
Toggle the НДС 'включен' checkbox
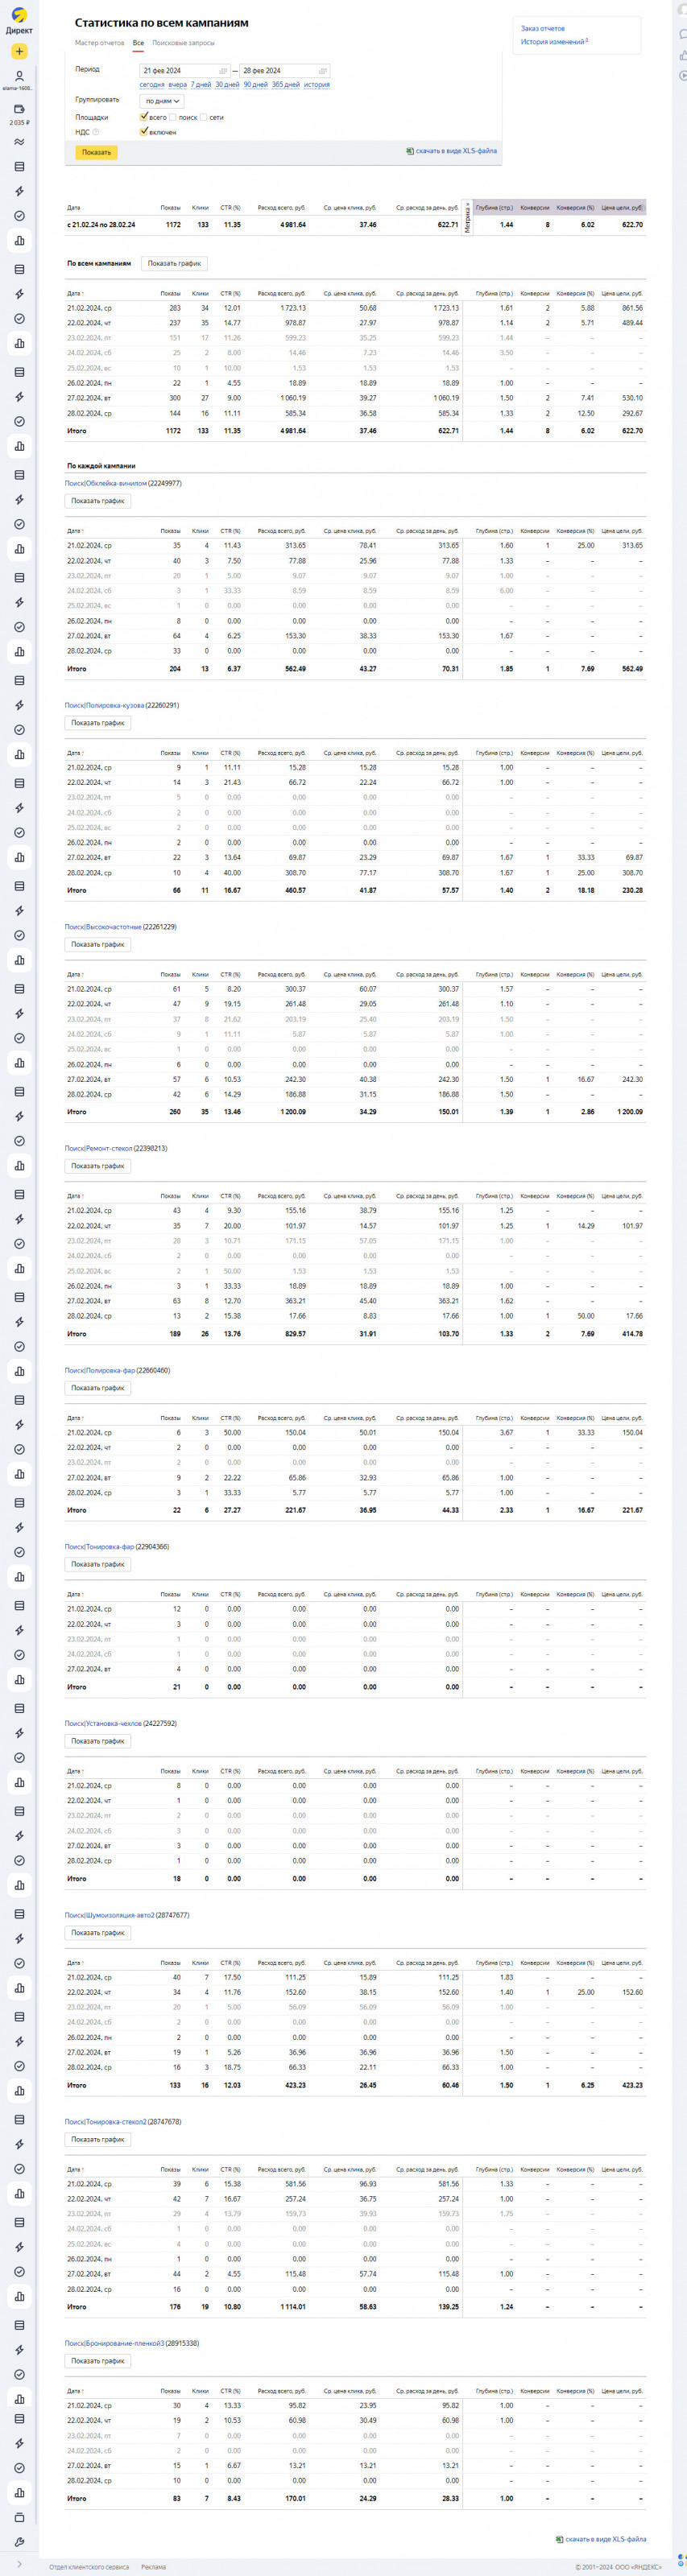click(x=144, y=131)
